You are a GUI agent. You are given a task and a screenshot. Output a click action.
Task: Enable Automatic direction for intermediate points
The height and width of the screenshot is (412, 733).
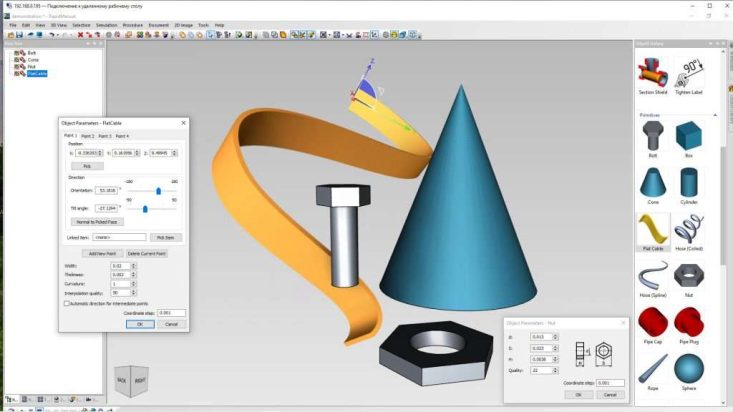67,304
